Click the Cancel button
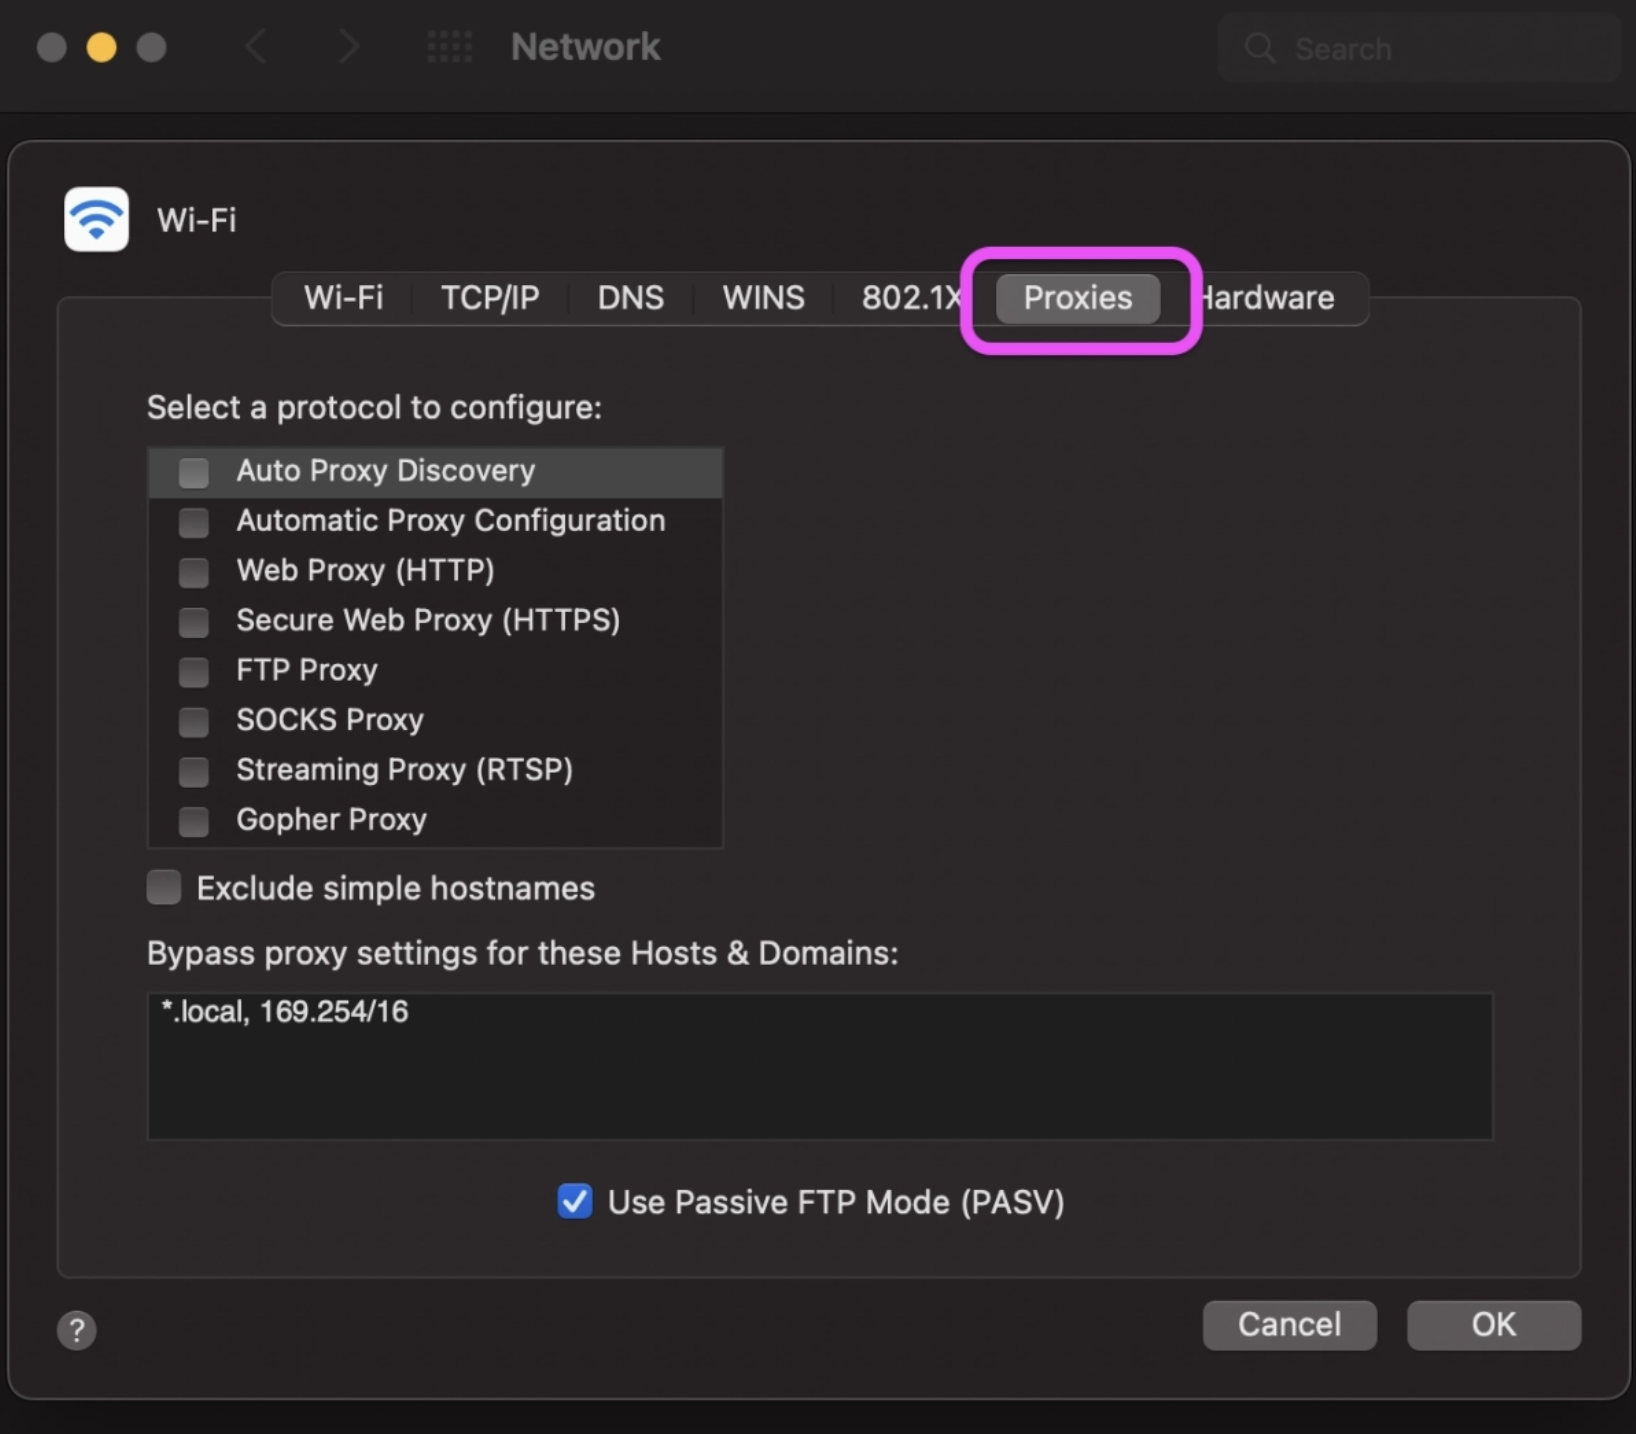The width and height of the screenshot is (1636, 1434). tap(1289, 1324)
